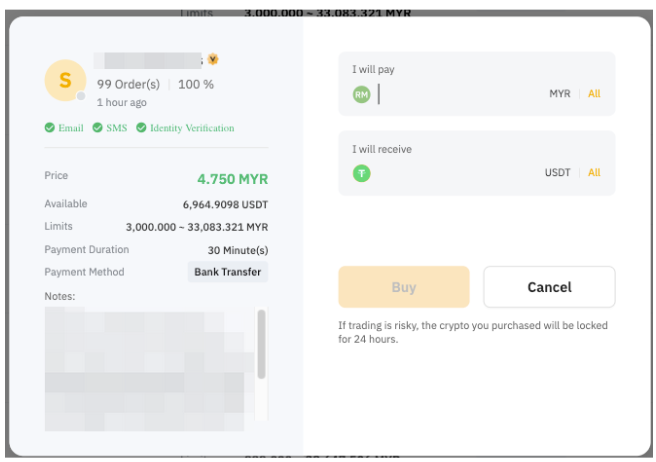Click the Notes panel scrollbar
656x462 pixels.
pyautogui.click(x=262, y=345)
